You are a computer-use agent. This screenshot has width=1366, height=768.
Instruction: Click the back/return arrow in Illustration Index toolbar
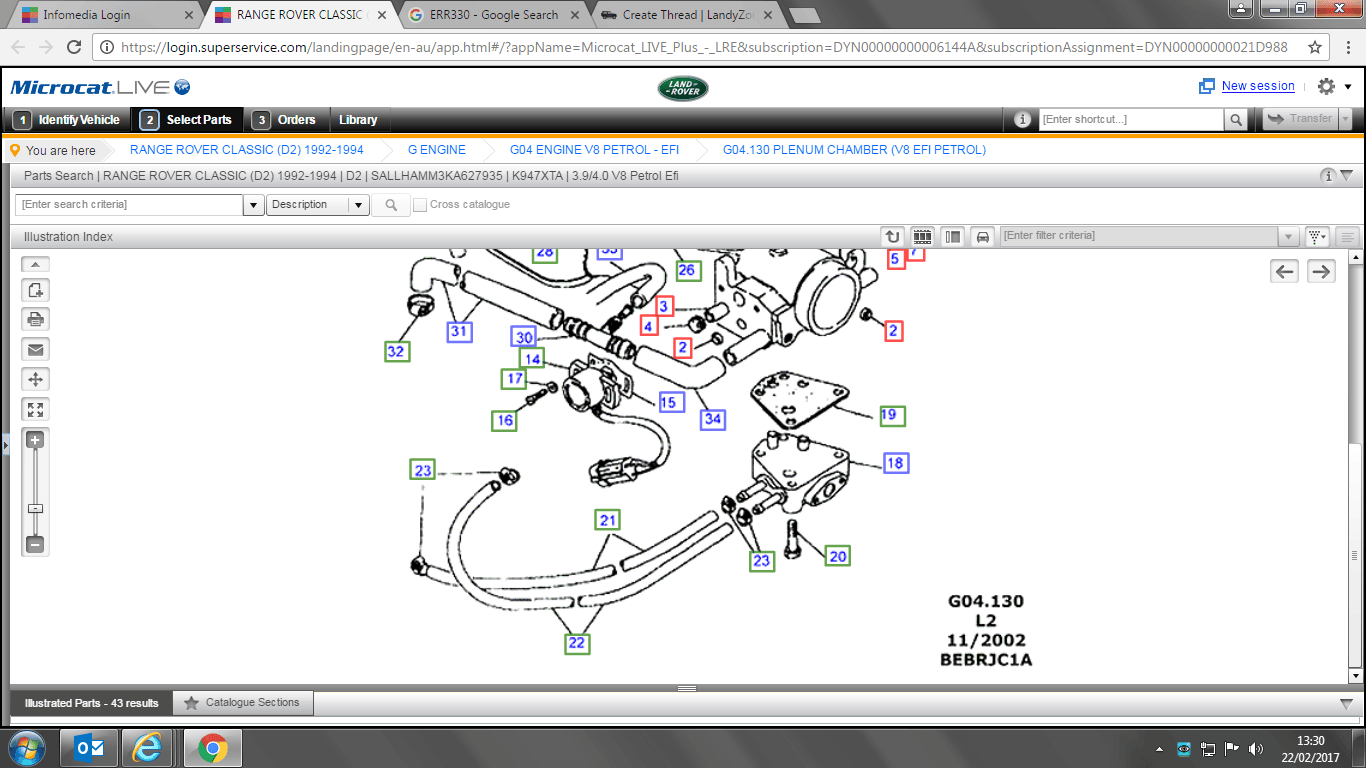[893, 237]
